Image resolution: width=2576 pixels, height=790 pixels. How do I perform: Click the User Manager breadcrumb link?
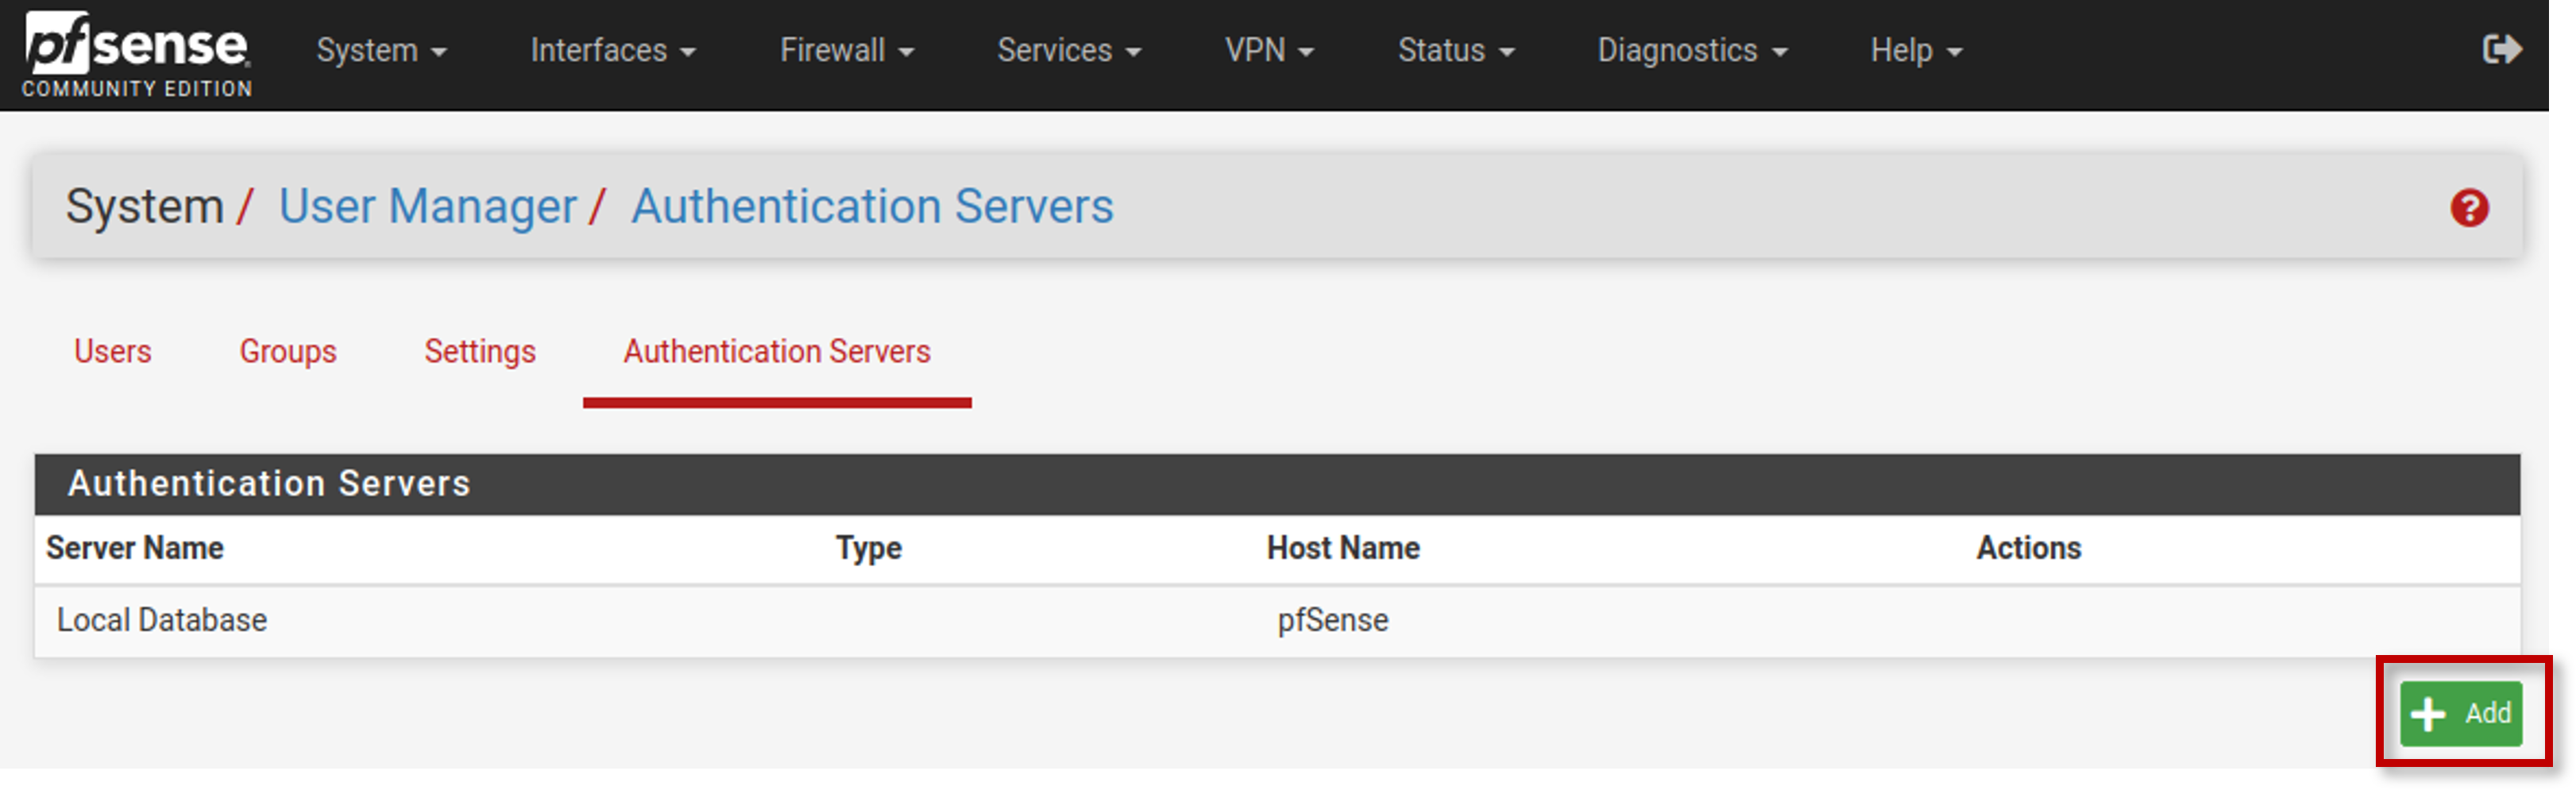click(428, 207)
